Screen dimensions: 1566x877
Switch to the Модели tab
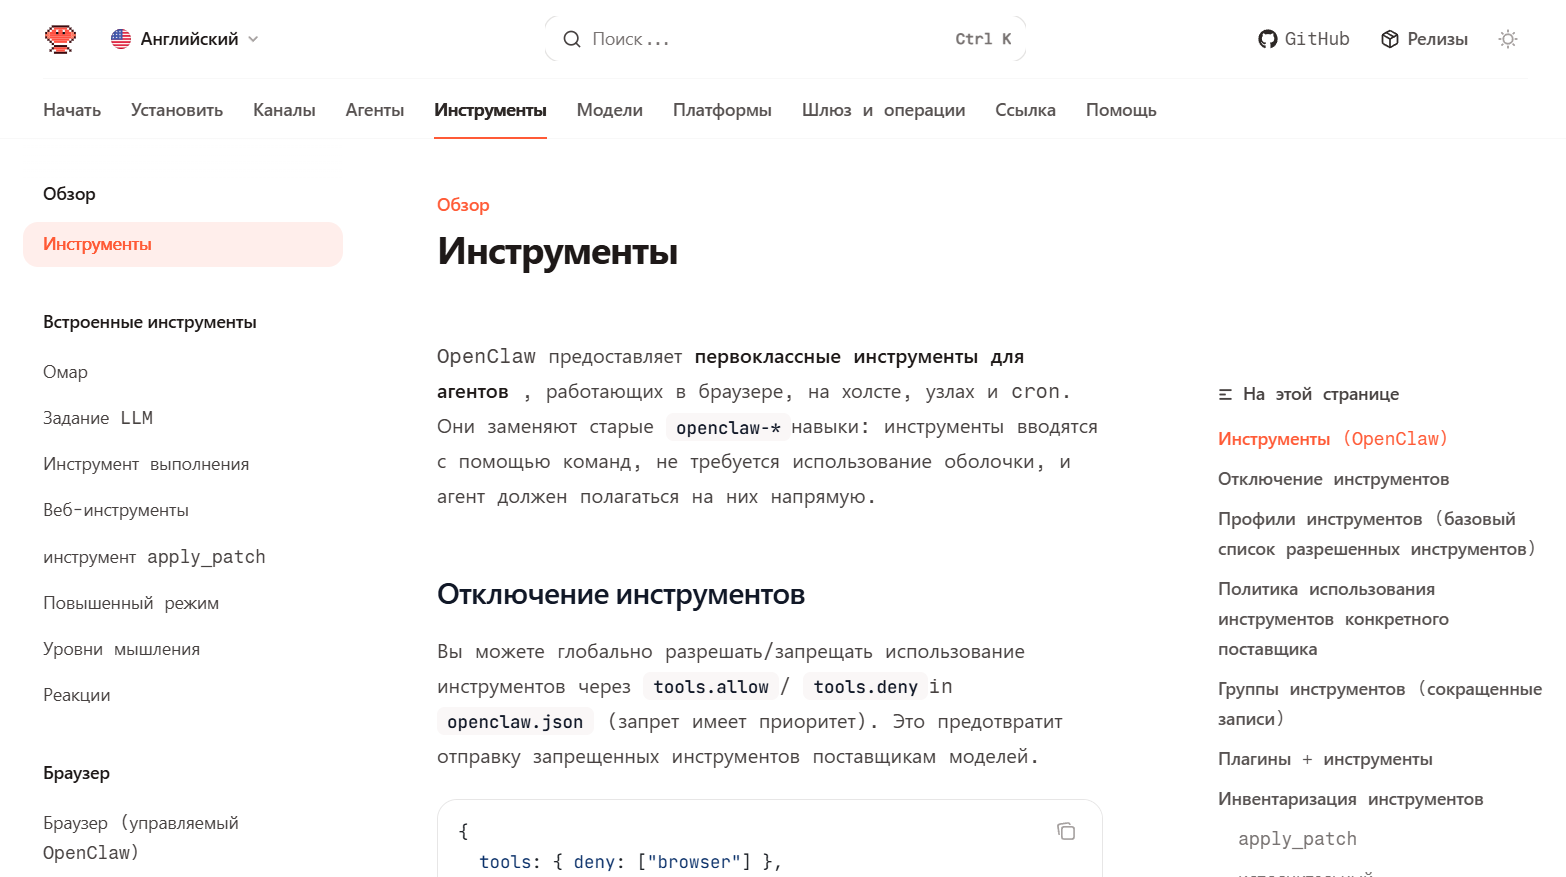point(609,110)
